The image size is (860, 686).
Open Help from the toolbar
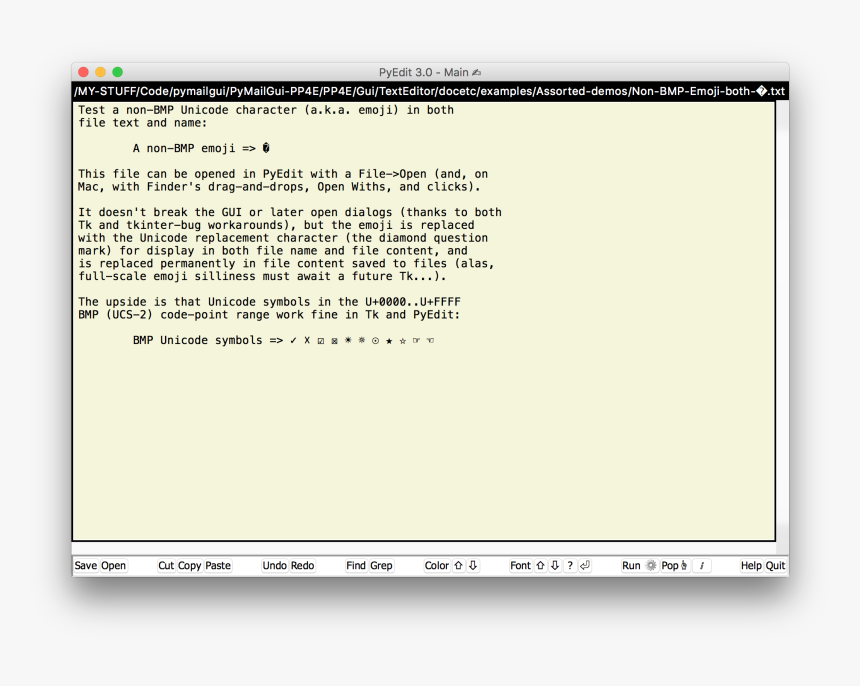click(751, 565)
